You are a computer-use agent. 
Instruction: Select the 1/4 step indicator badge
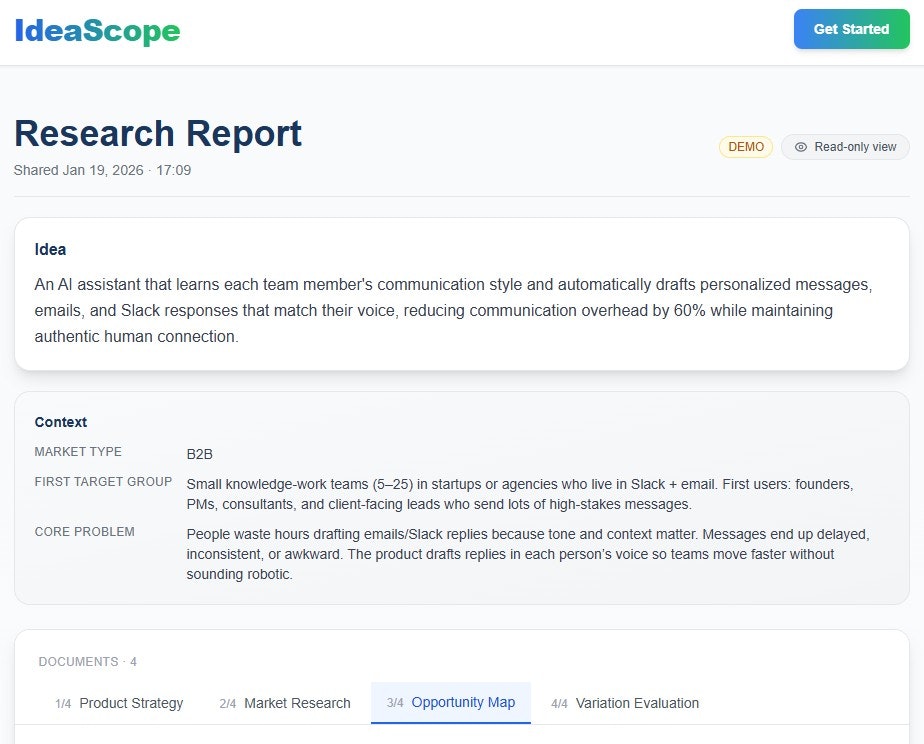63,703
